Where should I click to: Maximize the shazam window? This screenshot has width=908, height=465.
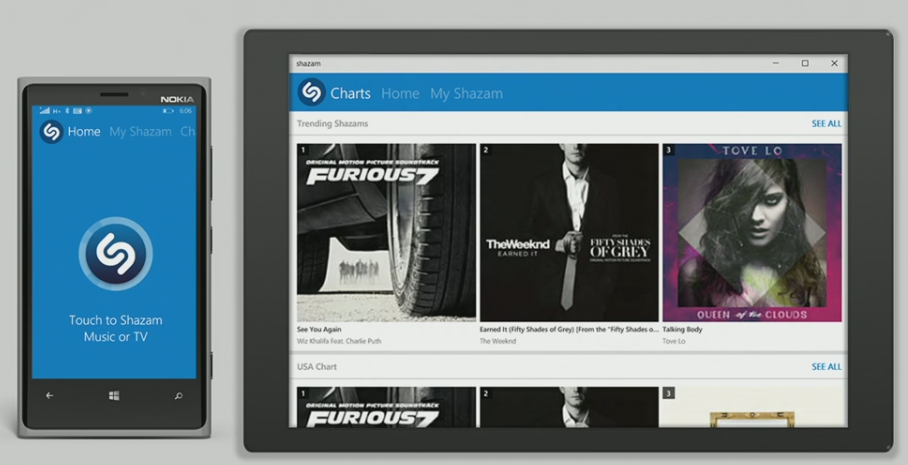click(x=805, y=63)
